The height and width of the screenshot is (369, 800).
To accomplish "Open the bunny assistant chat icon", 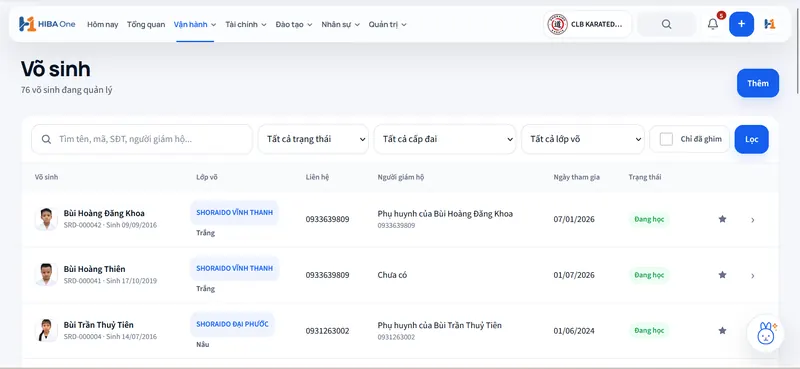I will 765,333.
